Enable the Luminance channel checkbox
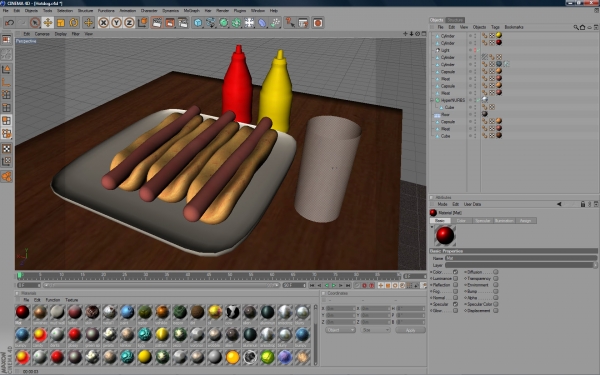The width and height of the screenshot is (600, 375). pyautogui.click(x=455, y=279)
